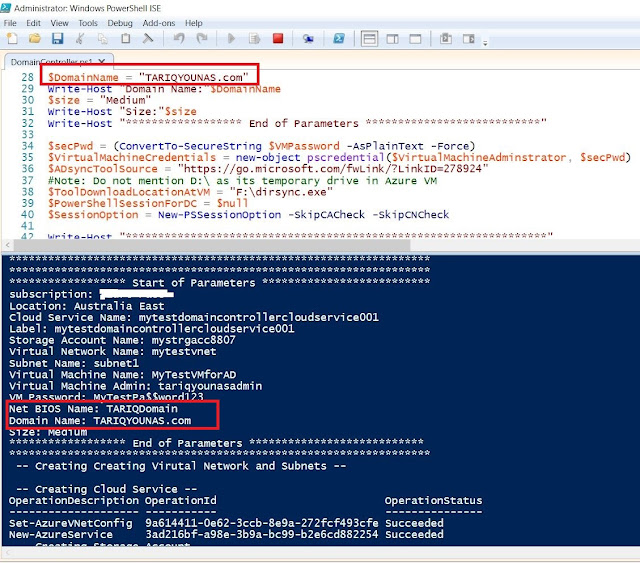Click the $VirtualMachineCredentials variable on line 35
The width and height of the screenshot is (640, 563).
click(x=132, y=158)
